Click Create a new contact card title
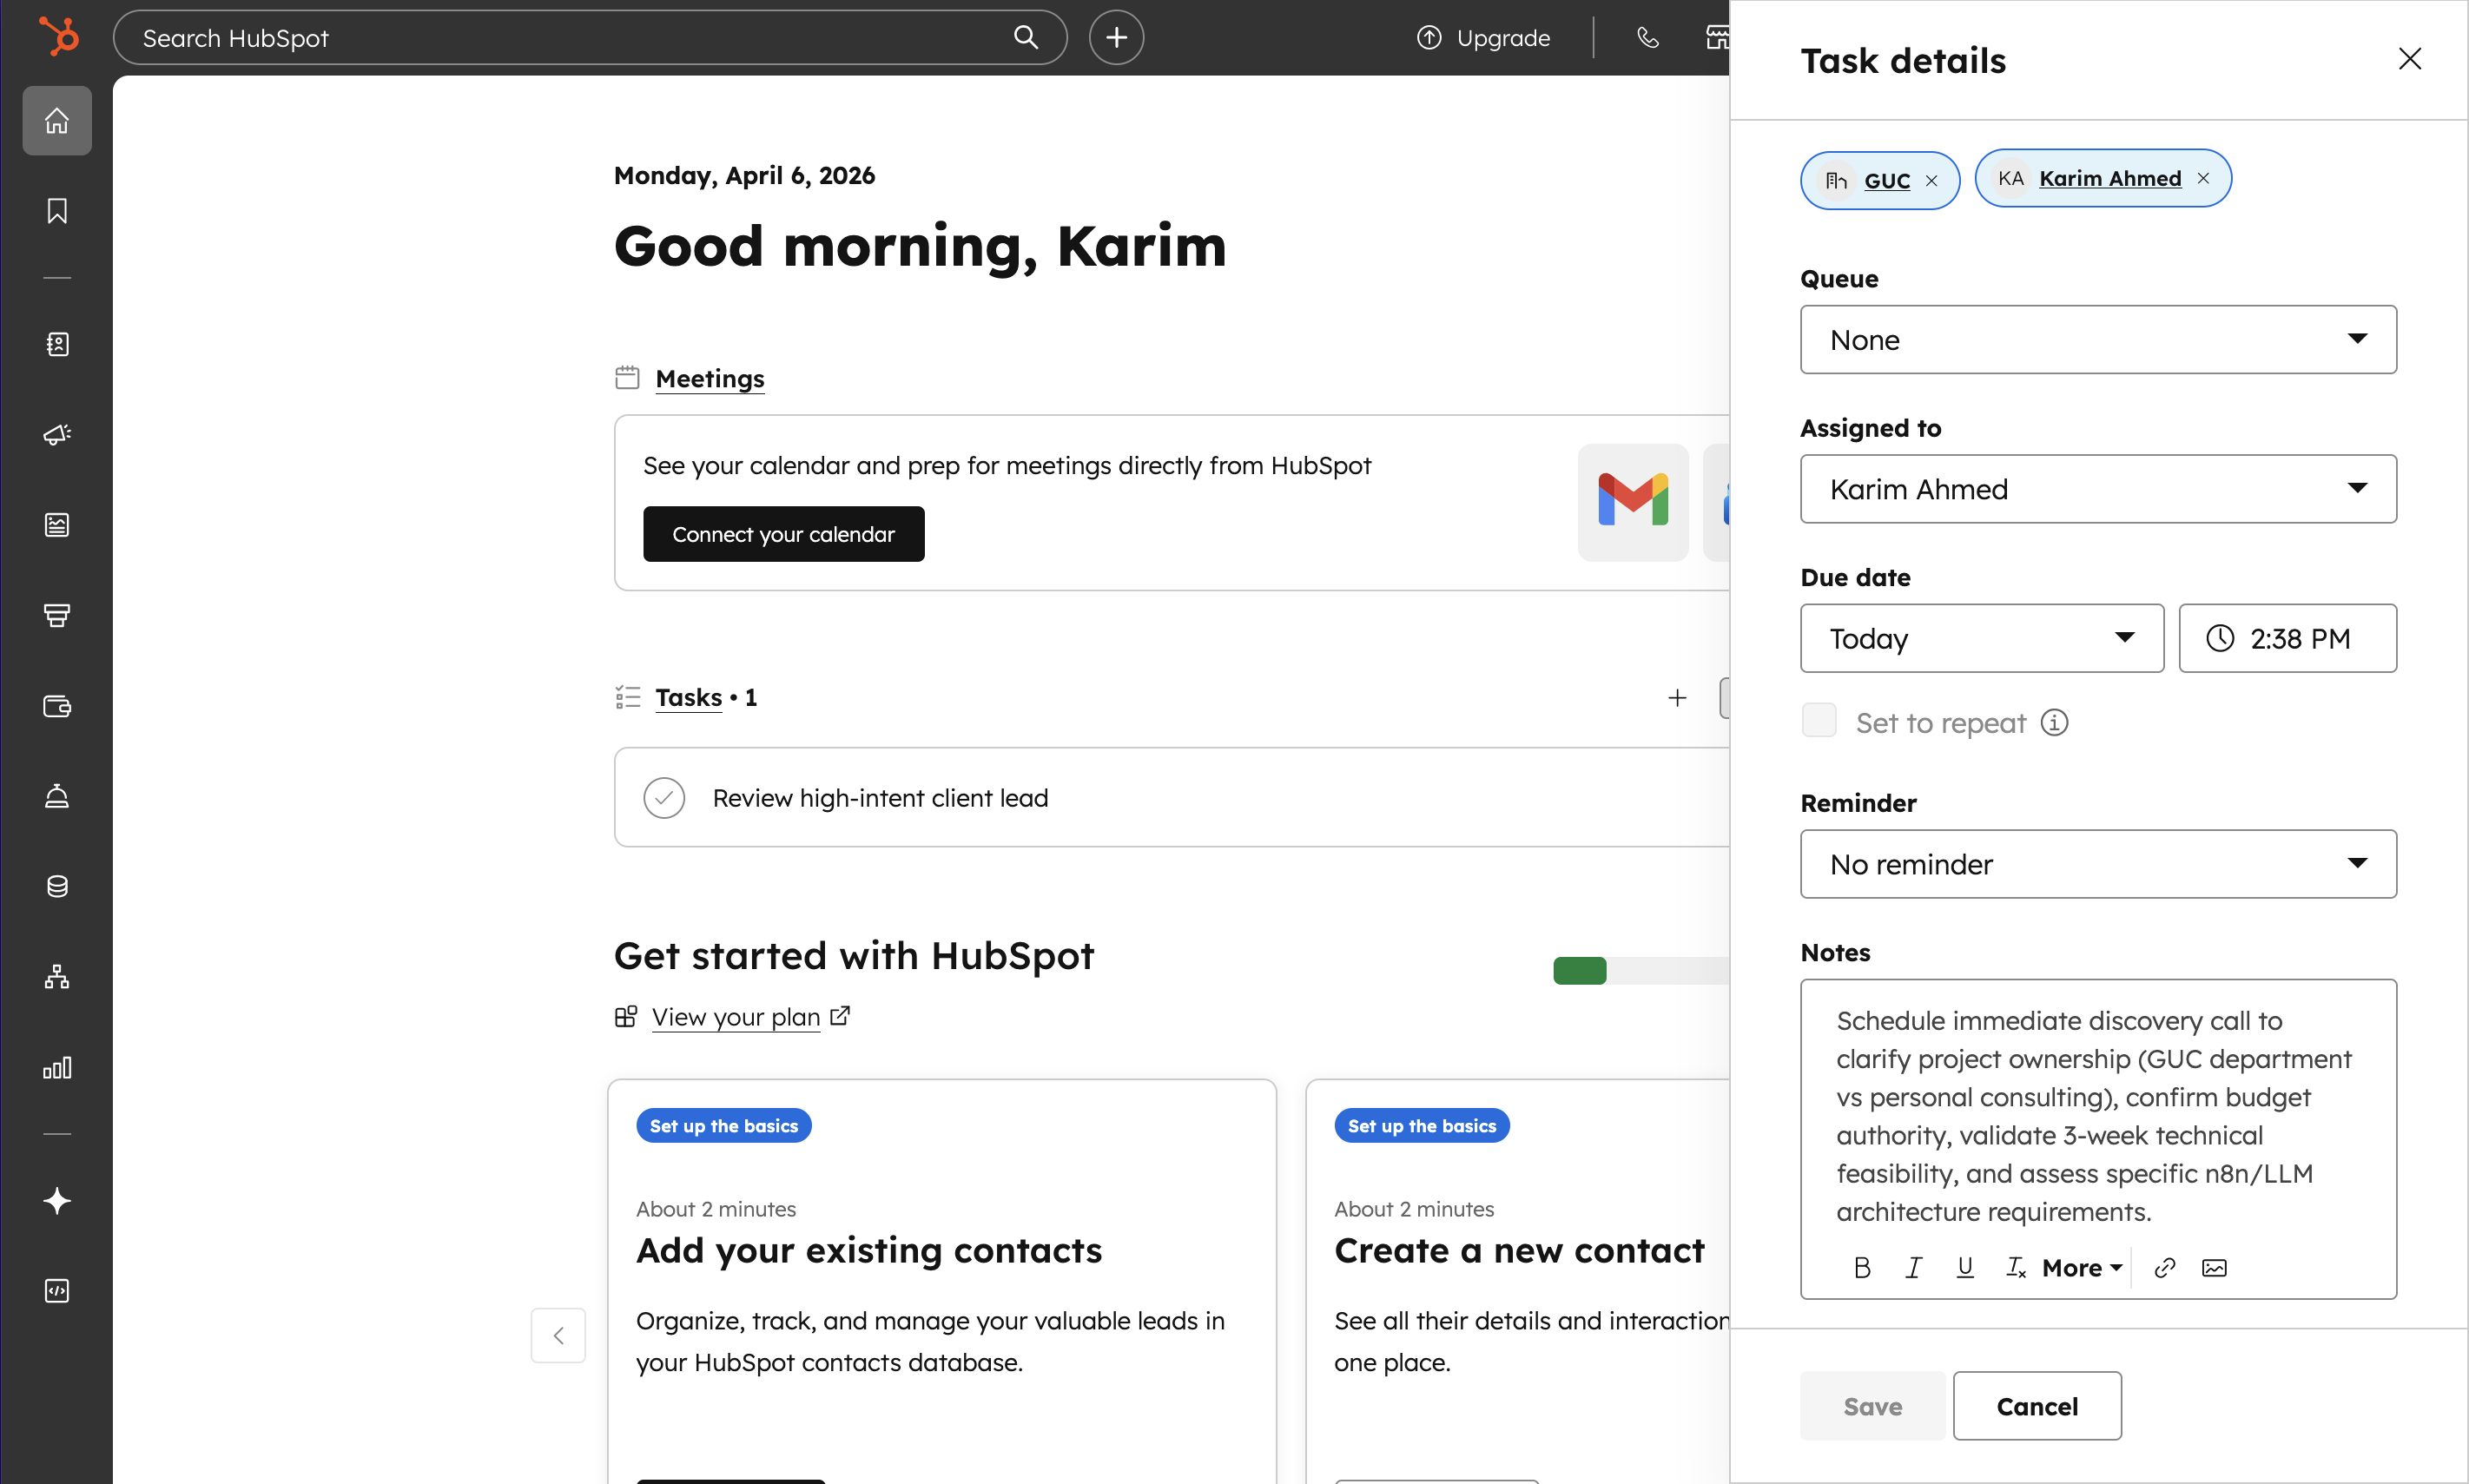 click(x=1519, y=1250)
